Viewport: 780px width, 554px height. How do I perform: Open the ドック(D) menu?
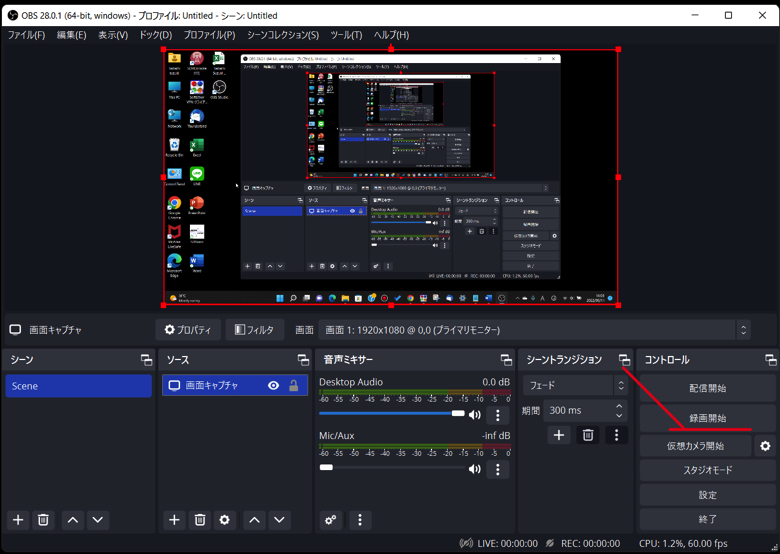155,35
